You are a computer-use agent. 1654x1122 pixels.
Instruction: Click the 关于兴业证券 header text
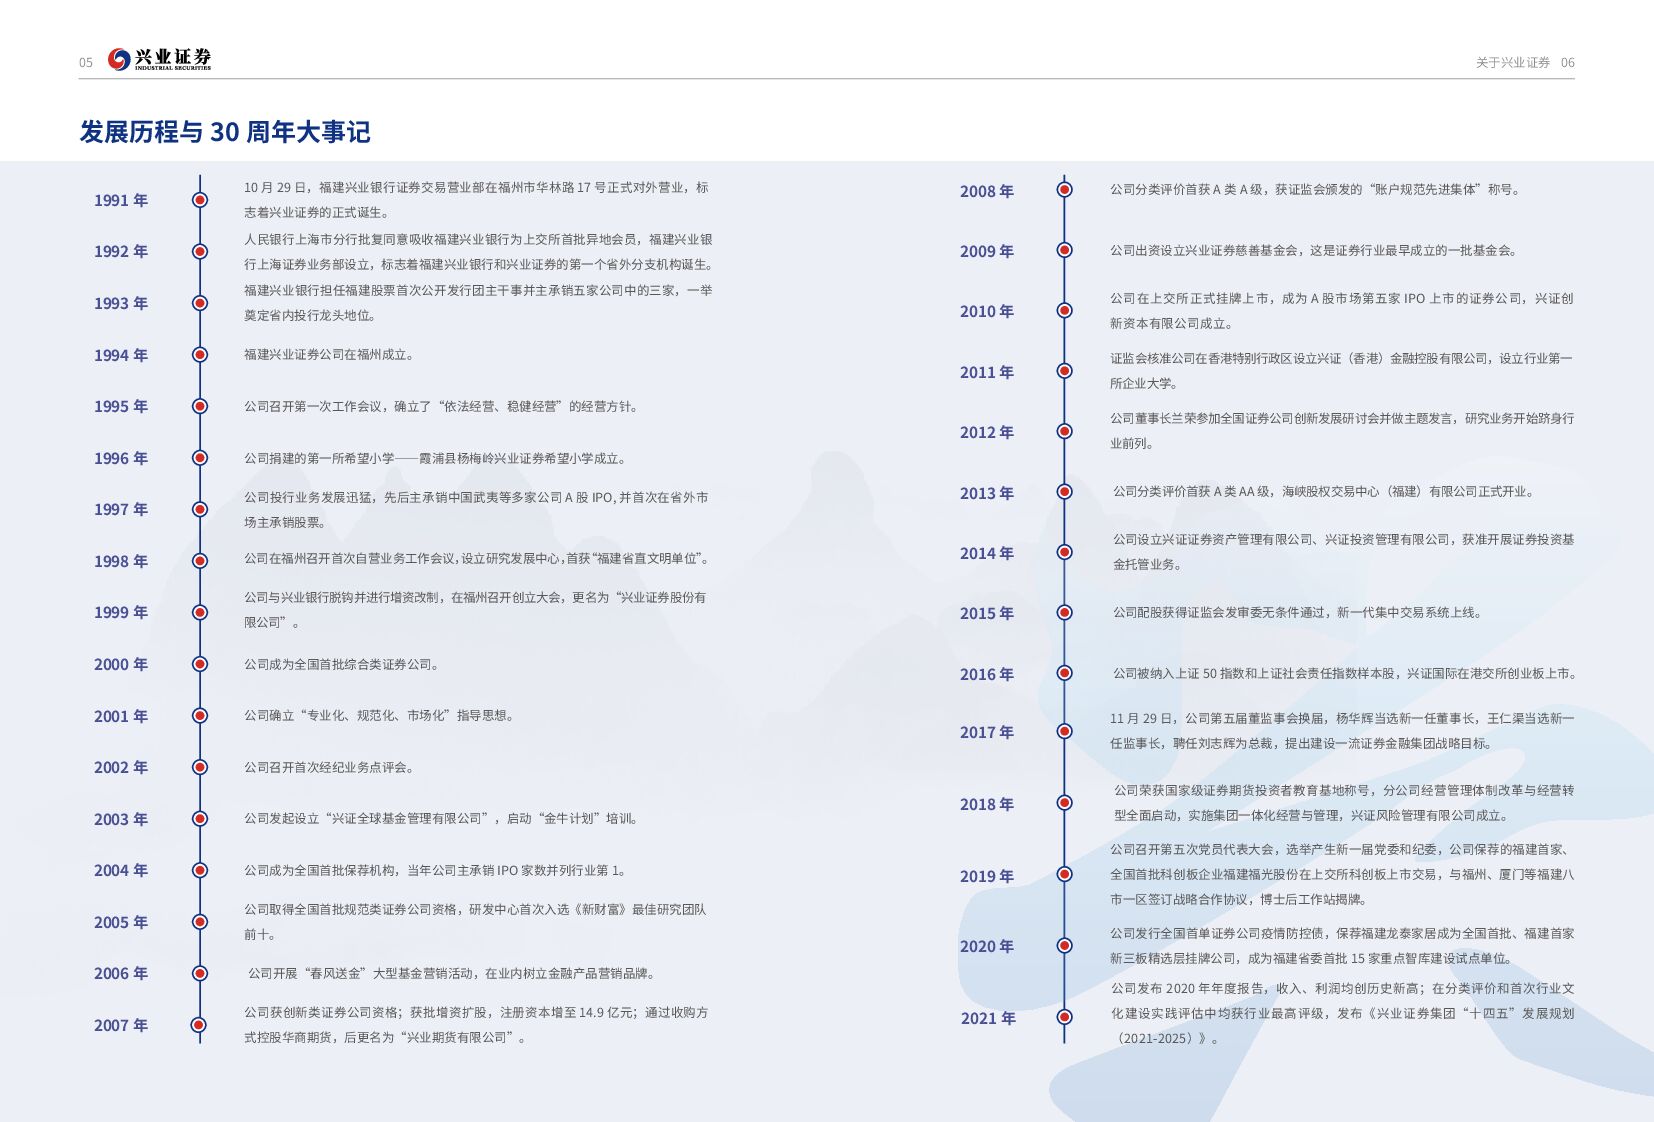pyautogui.click(x=1513, y=62)
